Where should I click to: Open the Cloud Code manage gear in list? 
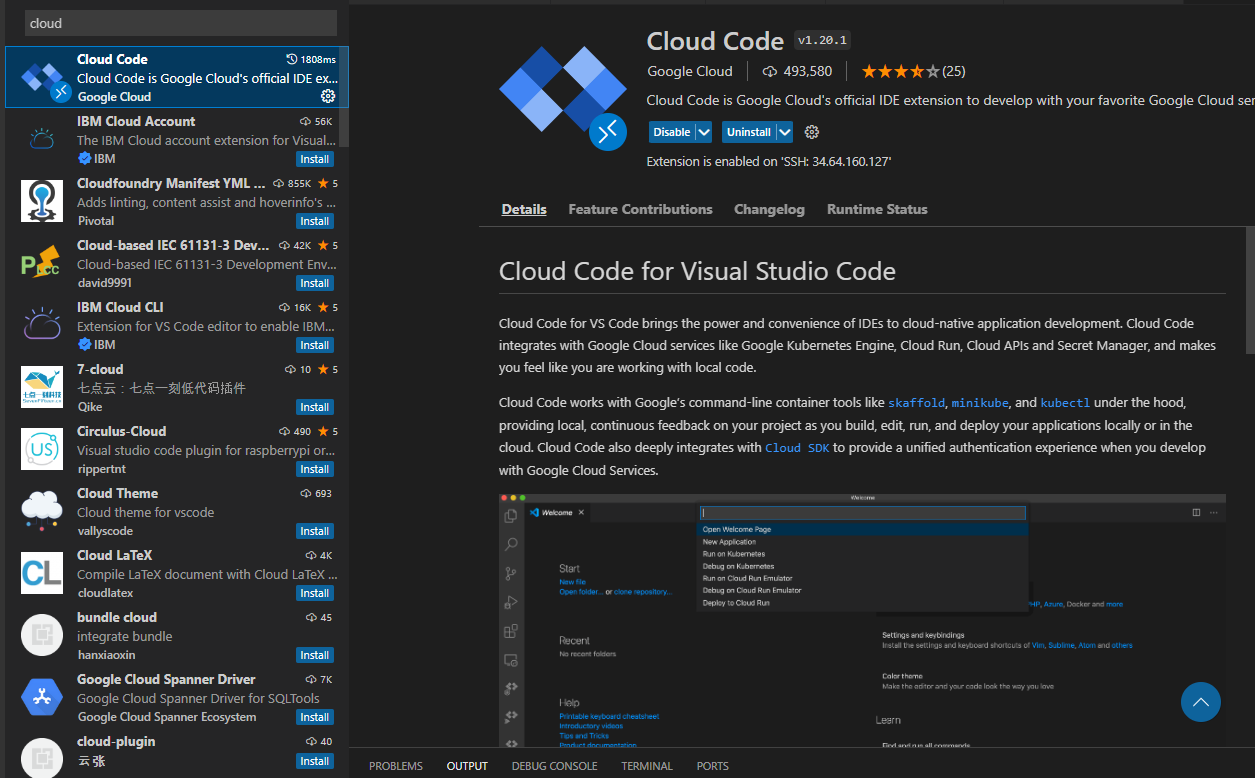point(327,96)
